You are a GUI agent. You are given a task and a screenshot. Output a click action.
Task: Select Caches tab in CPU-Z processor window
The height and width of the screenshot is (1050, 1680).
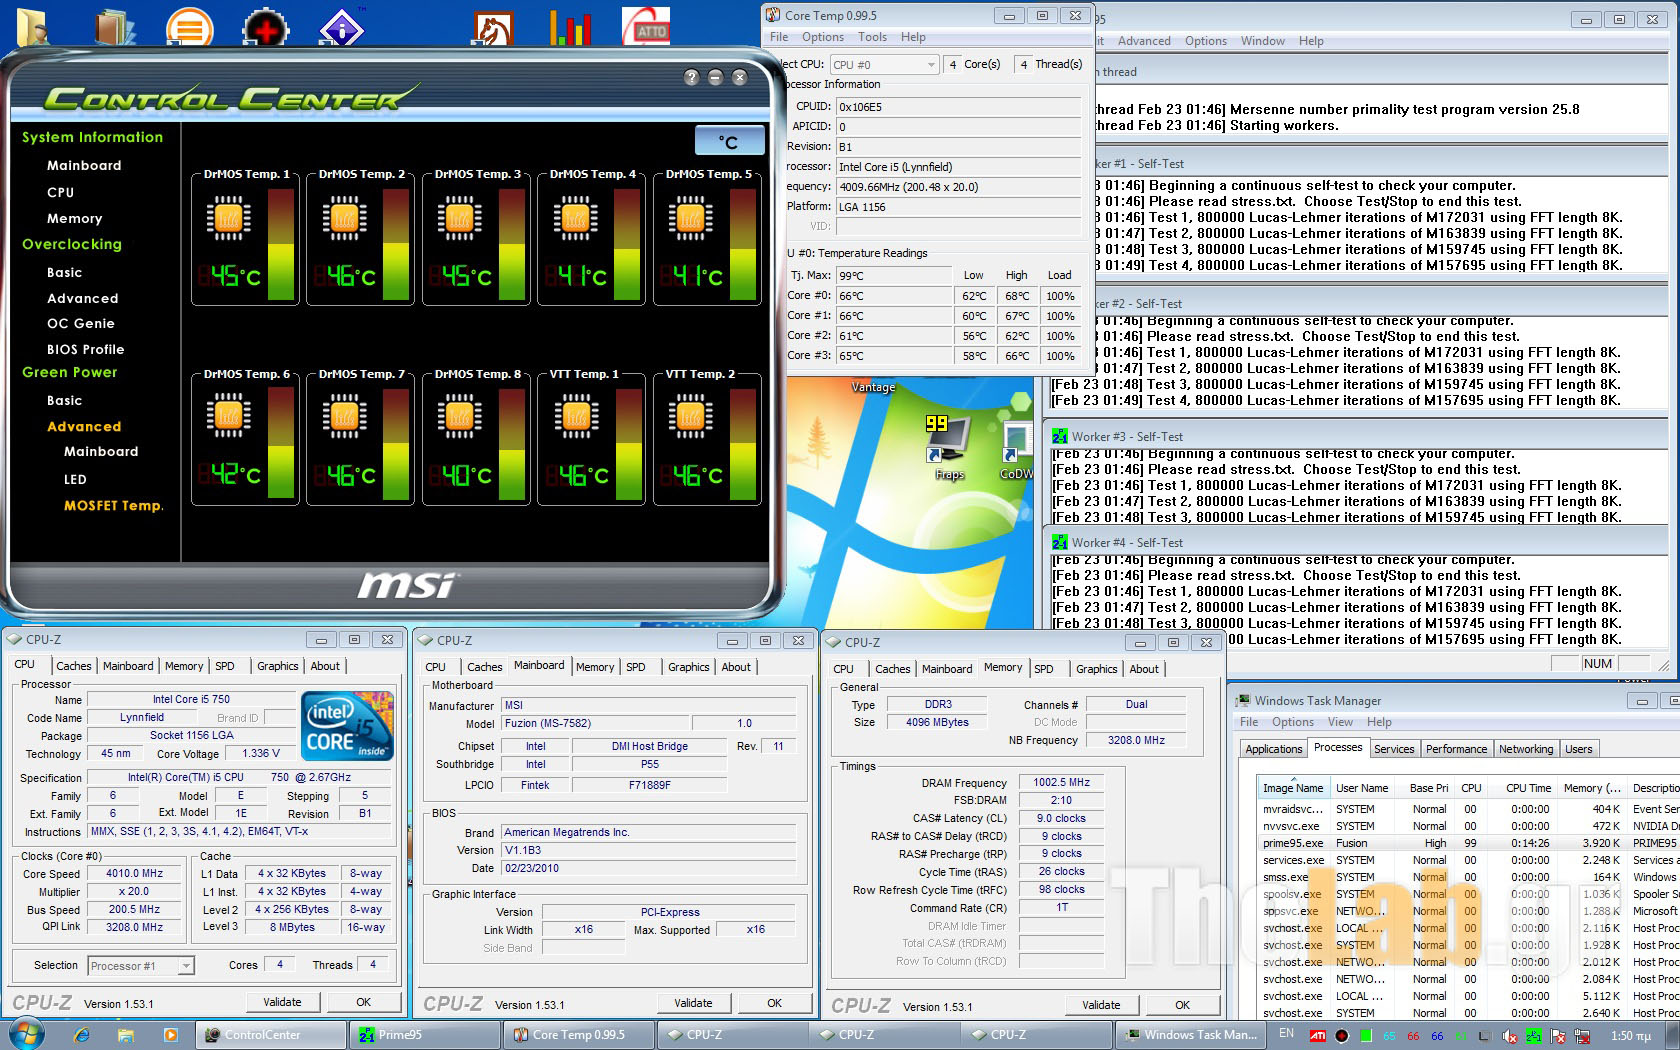73,666
